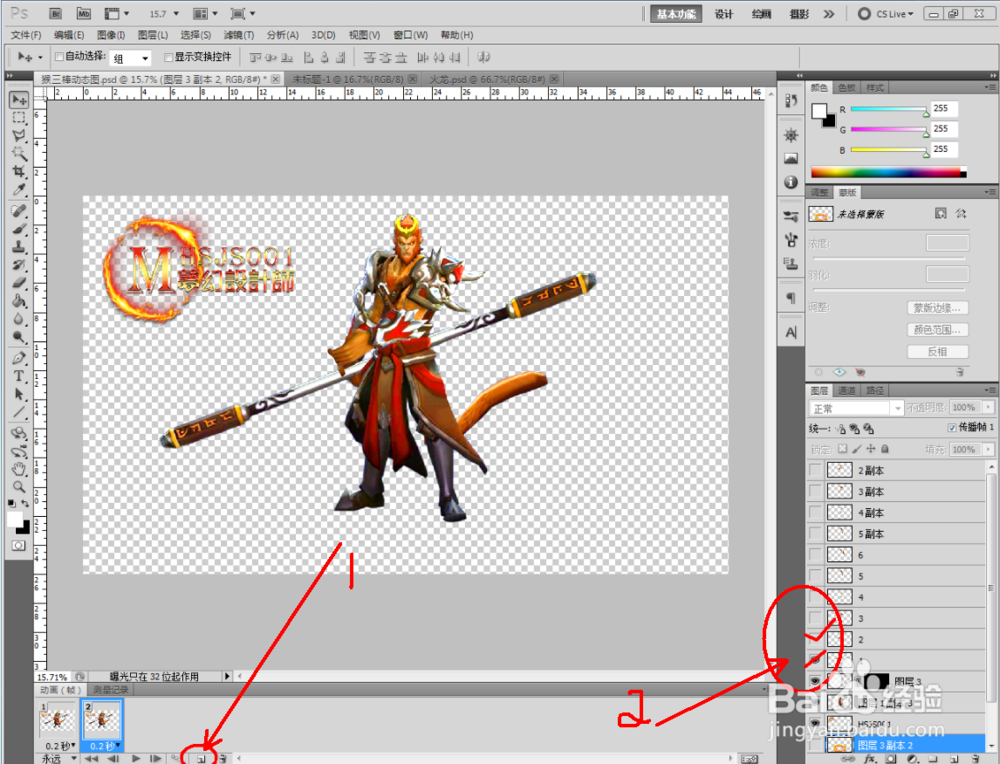Open the Paragraph panel icon

[791, 298]
